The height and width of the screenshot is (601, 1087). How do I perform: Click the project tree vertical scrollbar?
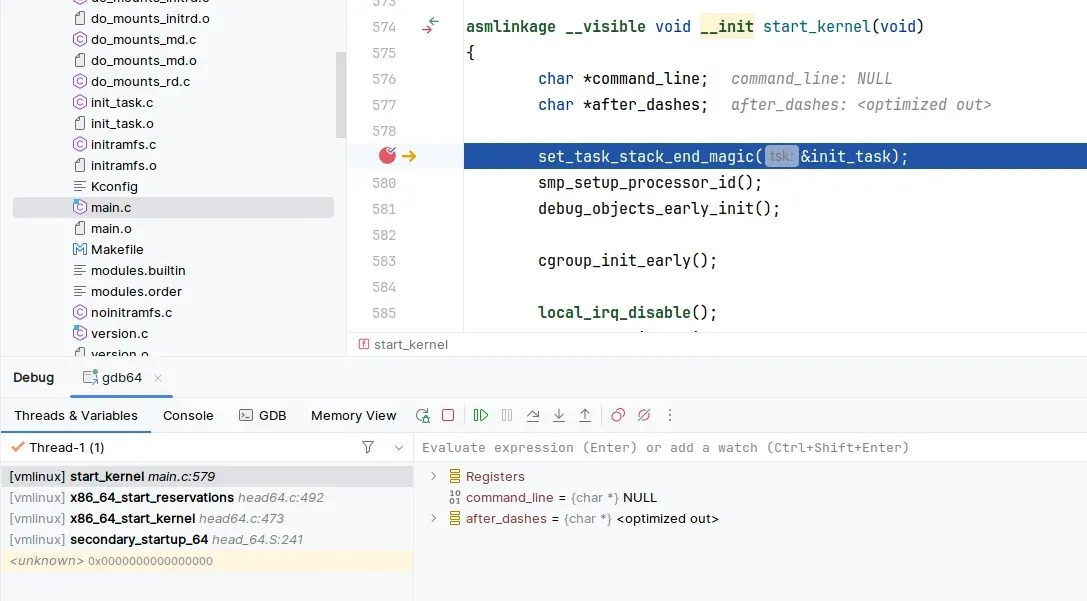(340, 95)
